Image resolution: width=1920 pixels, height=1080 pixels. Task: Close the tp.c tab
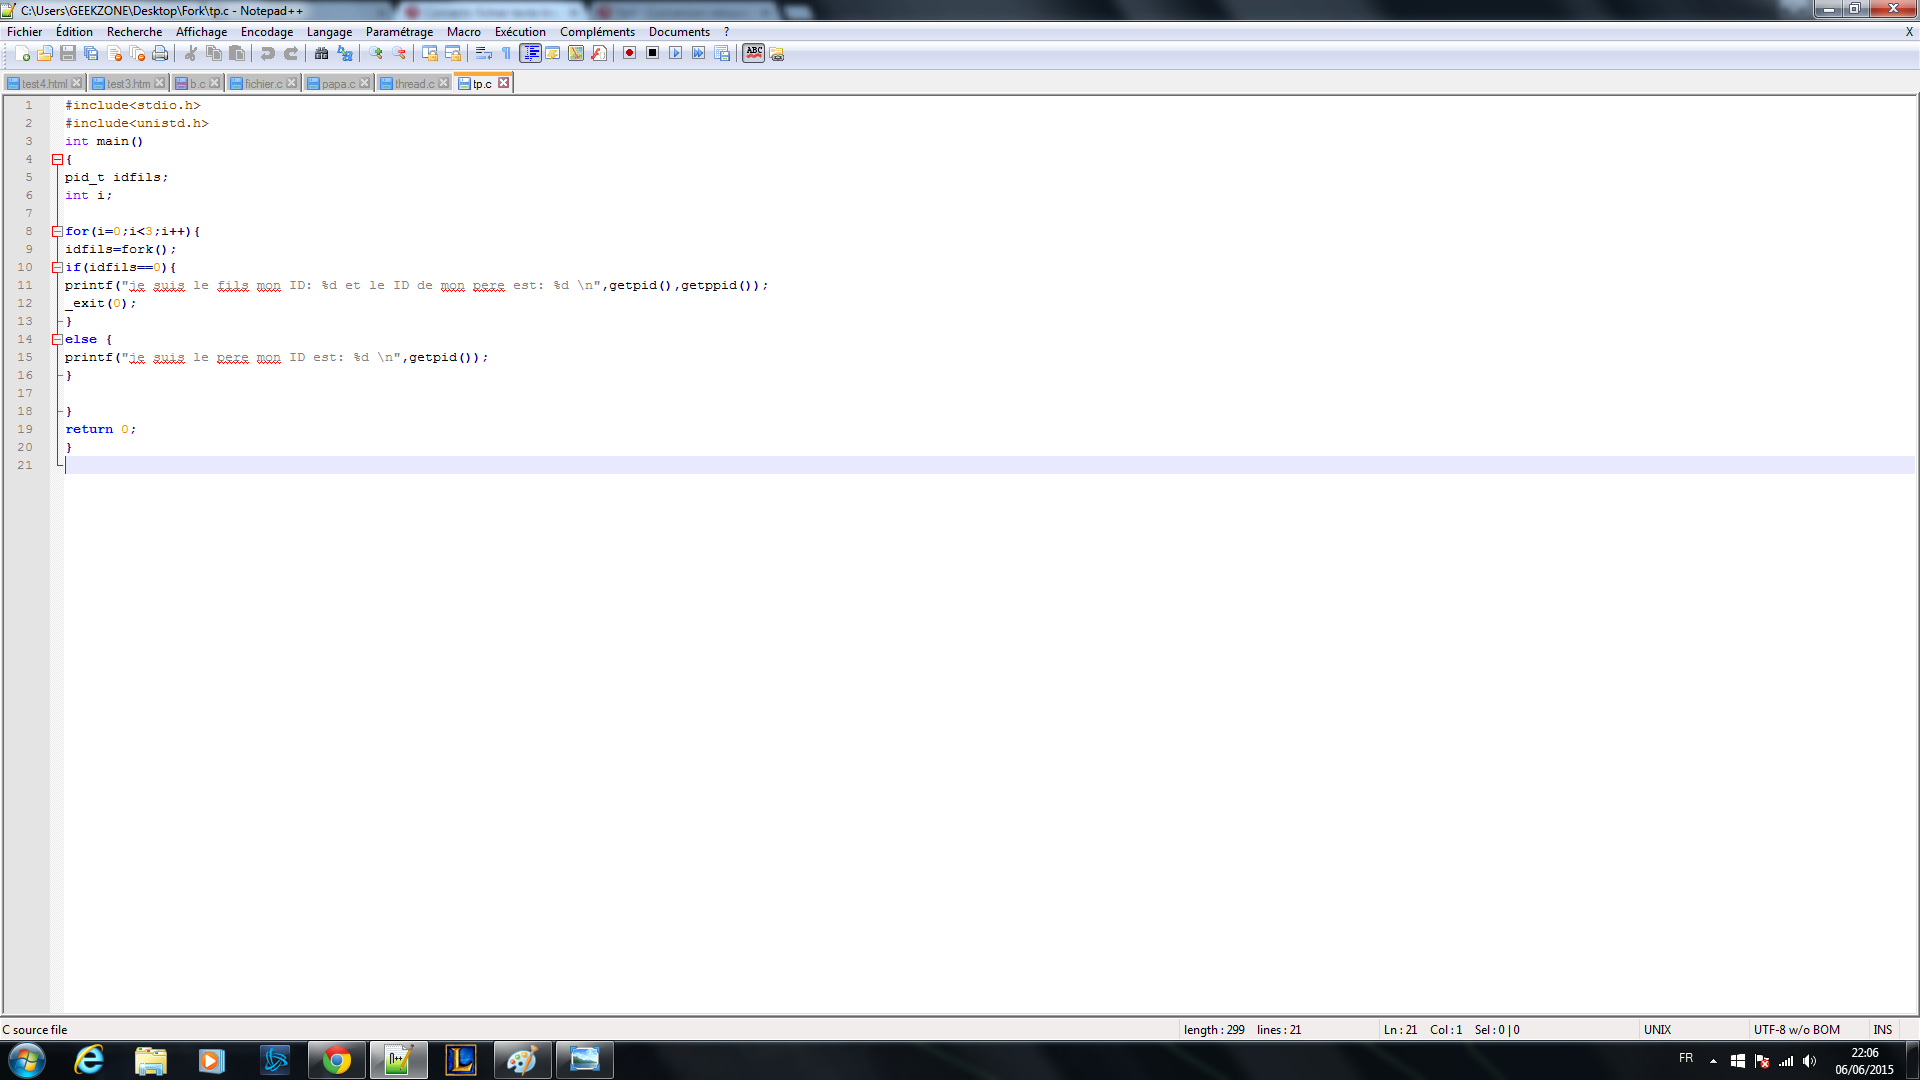pos(504,83)
